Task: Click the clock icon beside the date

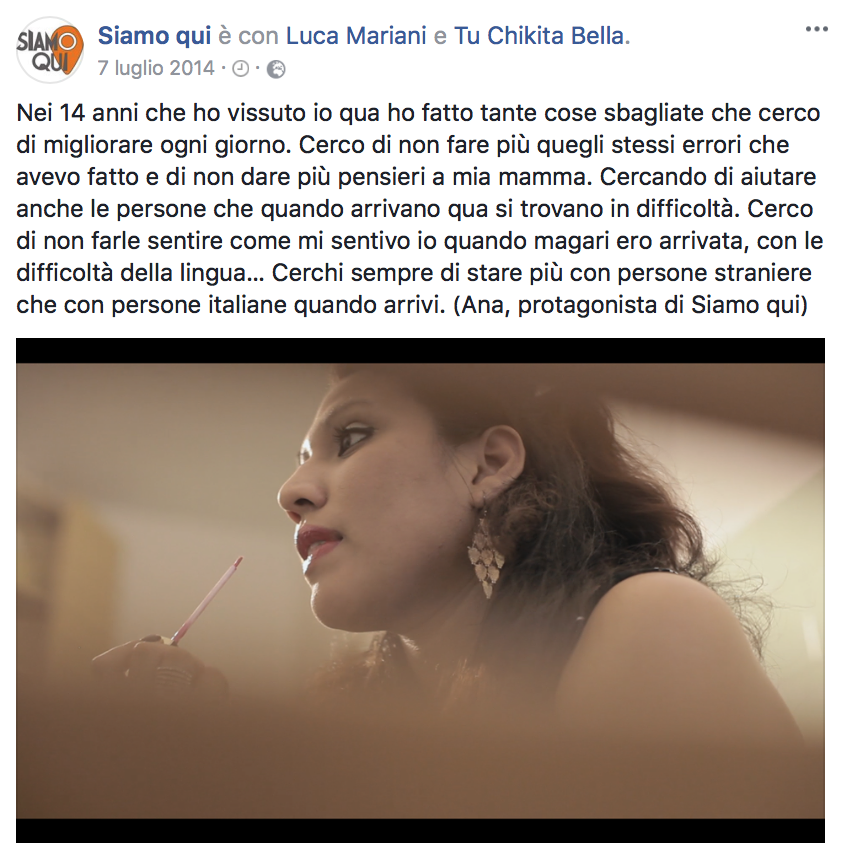Action: [240, 69]
